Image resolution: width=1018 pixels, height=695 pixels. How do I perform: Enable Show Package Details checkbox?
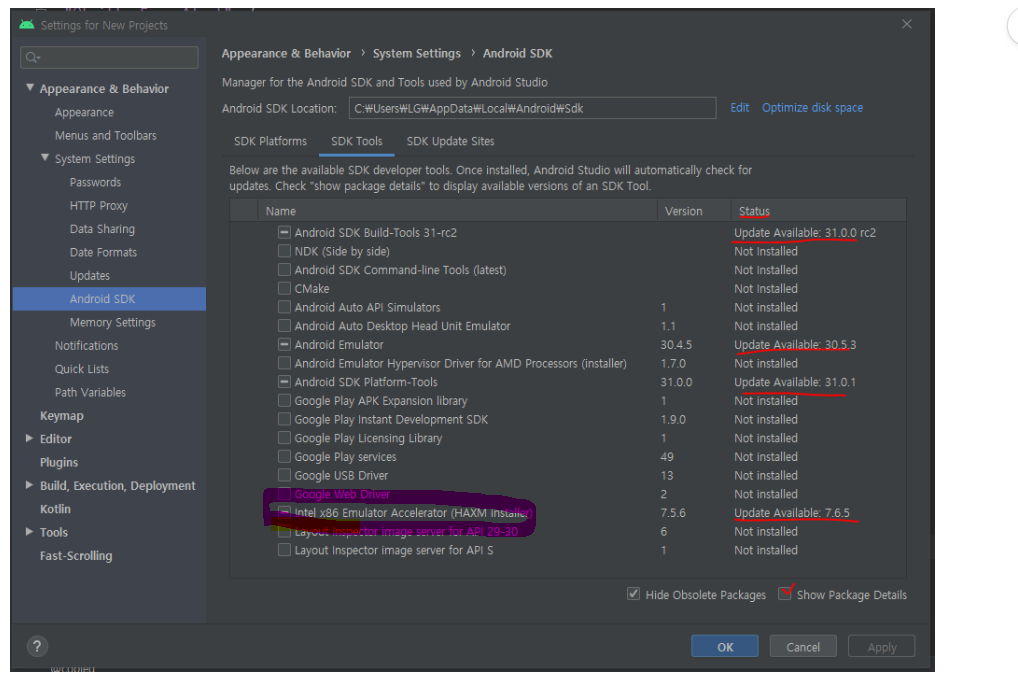[x=785, y=594]
